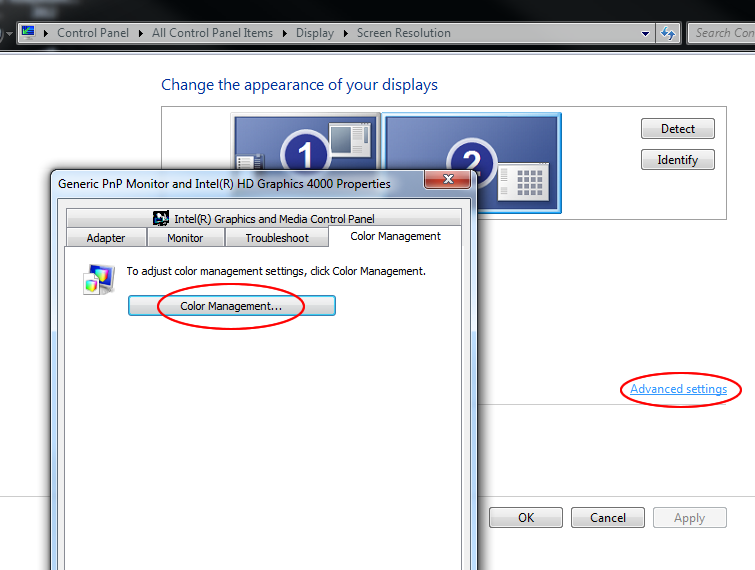Screen dimensions: 755x570
Task: Open the Troubleshoot tab
Action: (x=277, y=238)
